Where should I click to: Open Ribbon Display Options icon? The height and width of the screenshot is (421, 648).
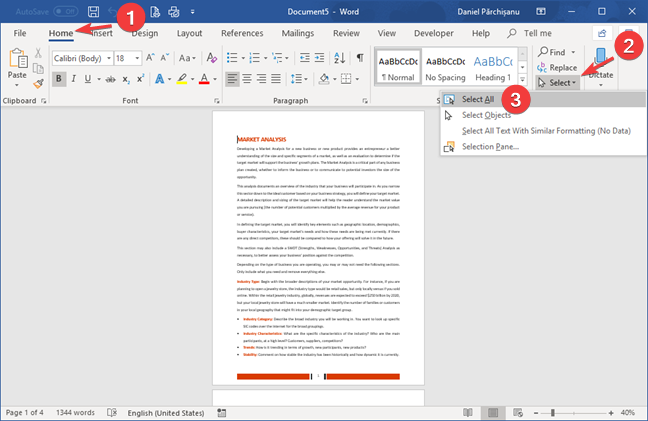point(541,12)
